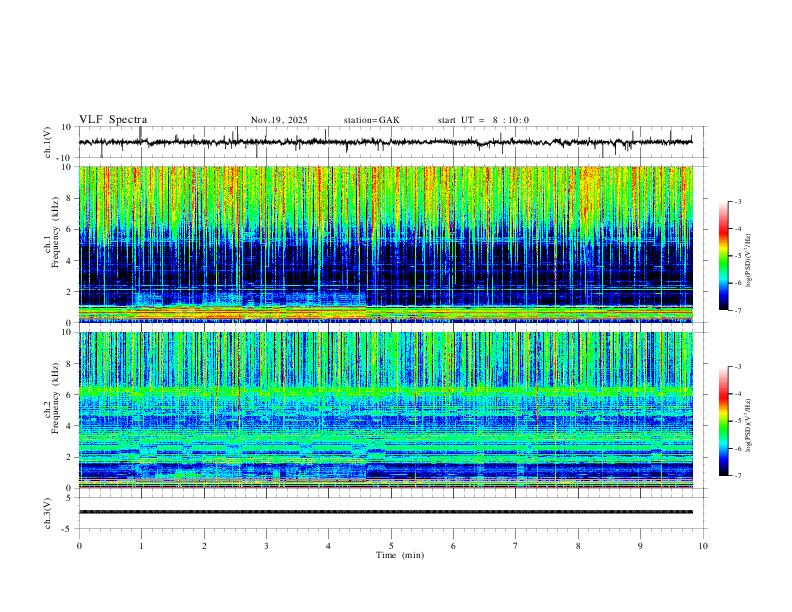Click the ch.2 spectrogram color scale bar
The height and width of the screenshot is (612, 792).
(723, 421)
